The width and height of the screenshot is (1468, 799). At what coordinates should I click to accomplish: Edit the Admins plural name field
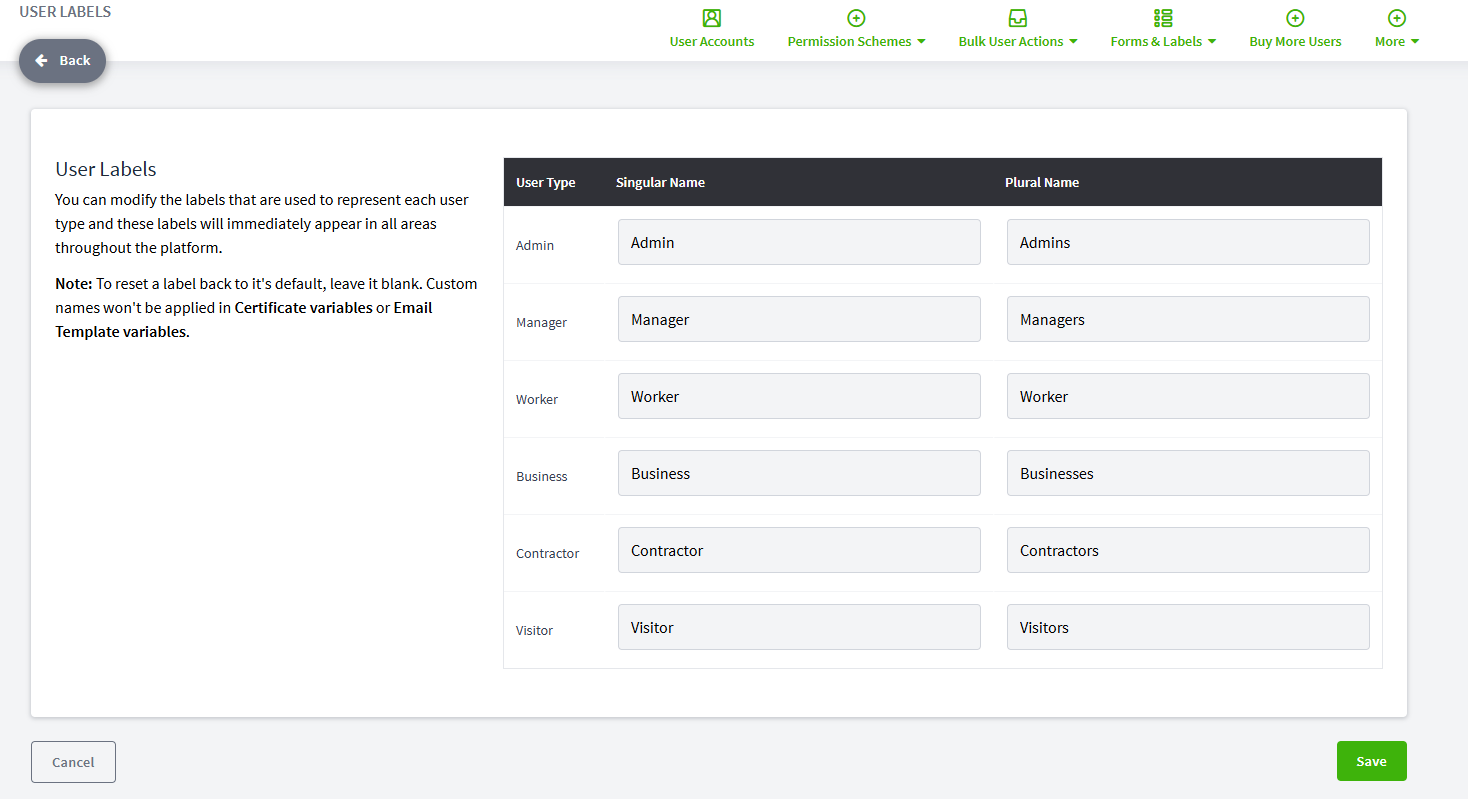click(x=1188, y=242)
